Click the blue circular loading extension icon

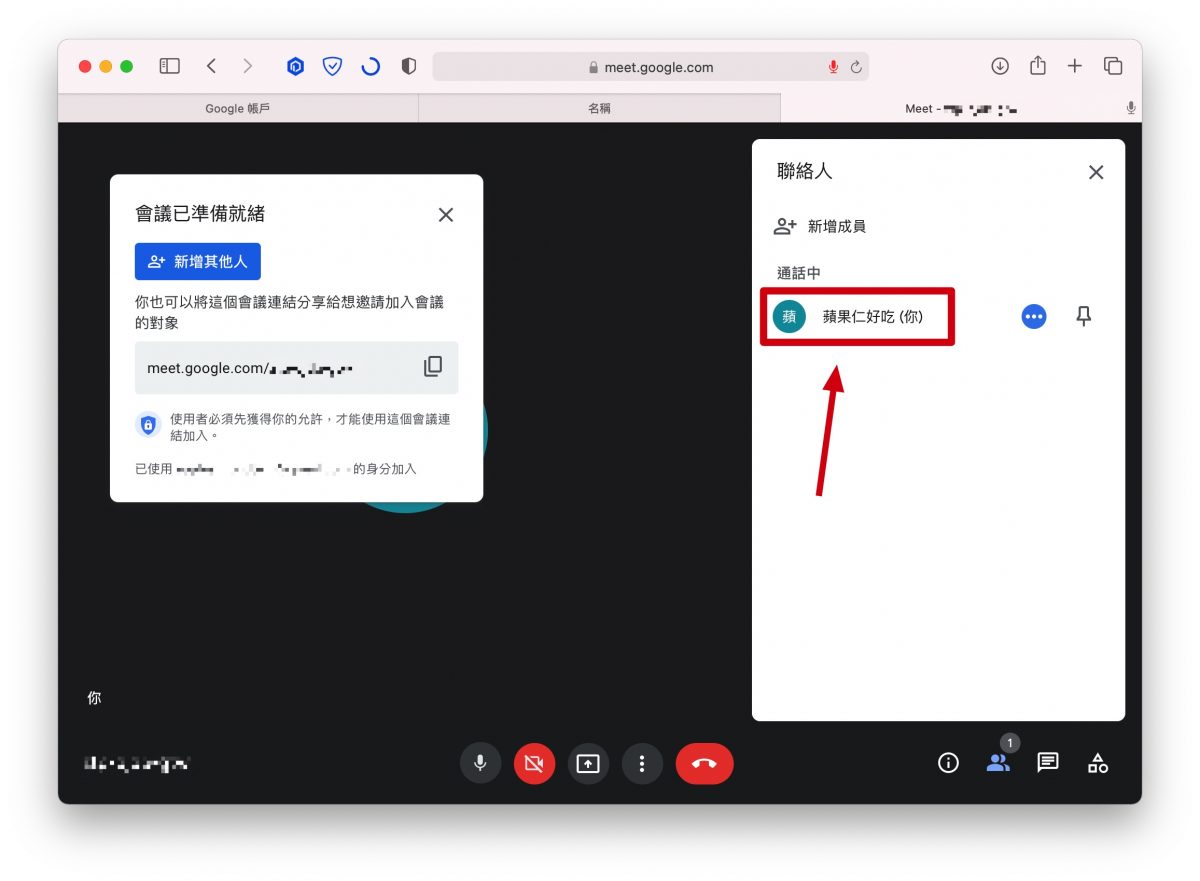tap(370, 66)
